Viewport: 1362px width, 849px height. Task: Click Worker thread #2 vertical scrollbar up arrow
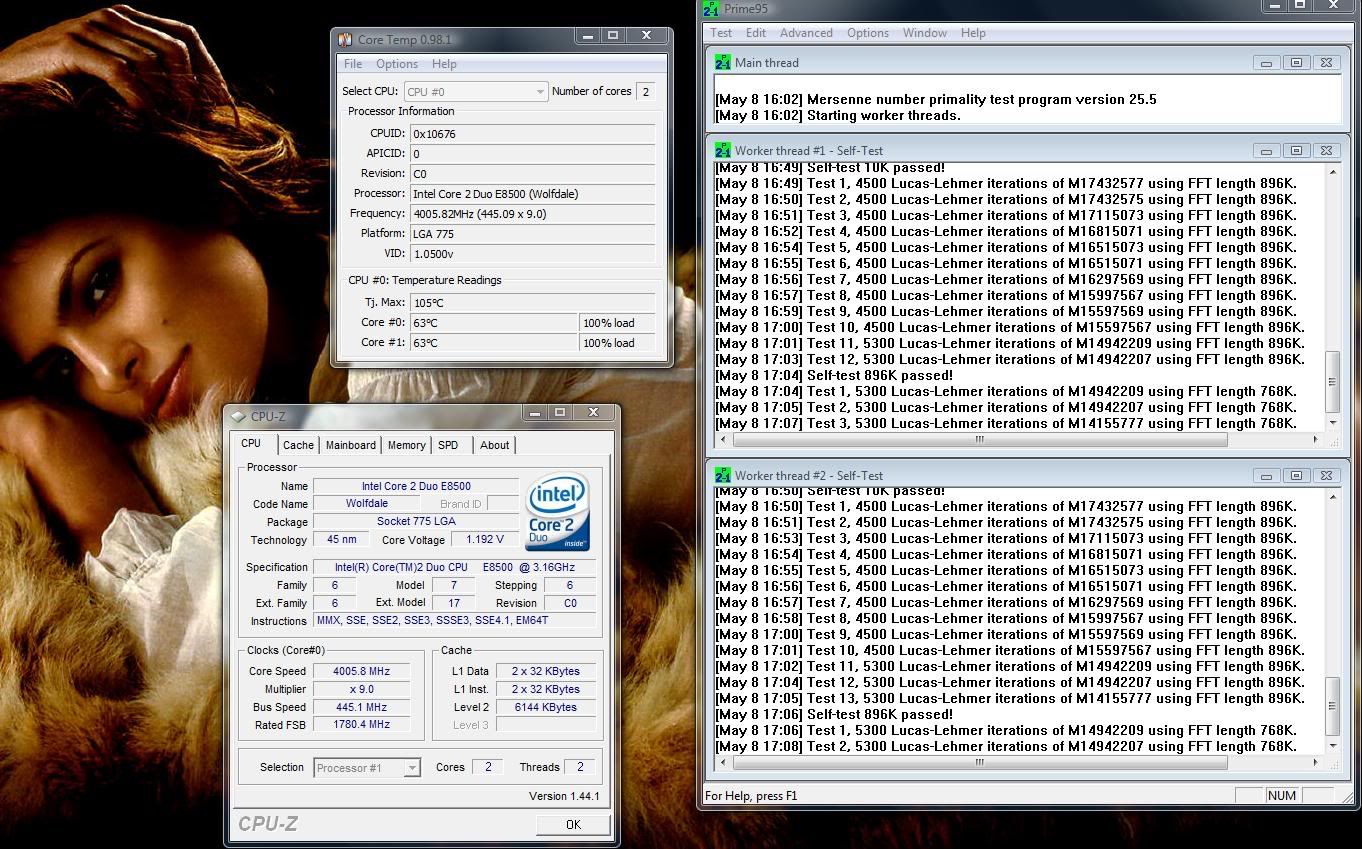pyautogui.click(x=1332, y=497)
